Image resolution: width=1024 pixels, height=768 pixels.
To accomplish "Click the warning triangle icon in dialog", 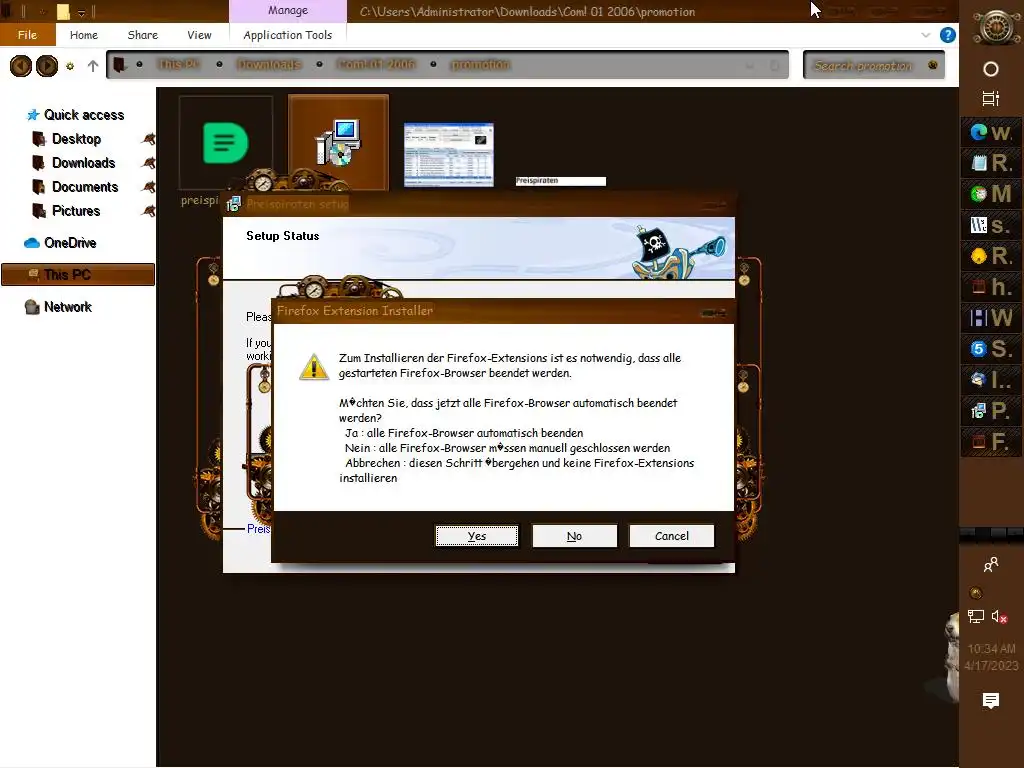I will click(x=313, y=366).
